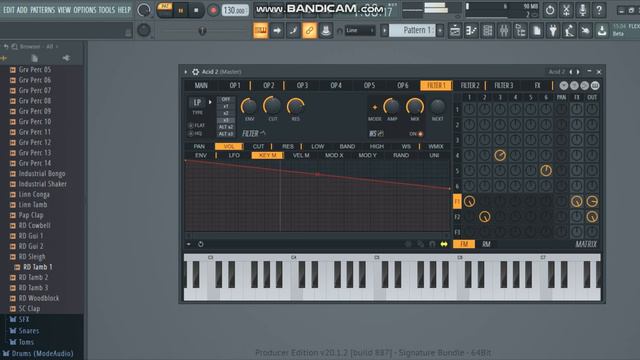Select the x2 filter slope option
This screenshot has height=360, width=640.
point(226,113)
